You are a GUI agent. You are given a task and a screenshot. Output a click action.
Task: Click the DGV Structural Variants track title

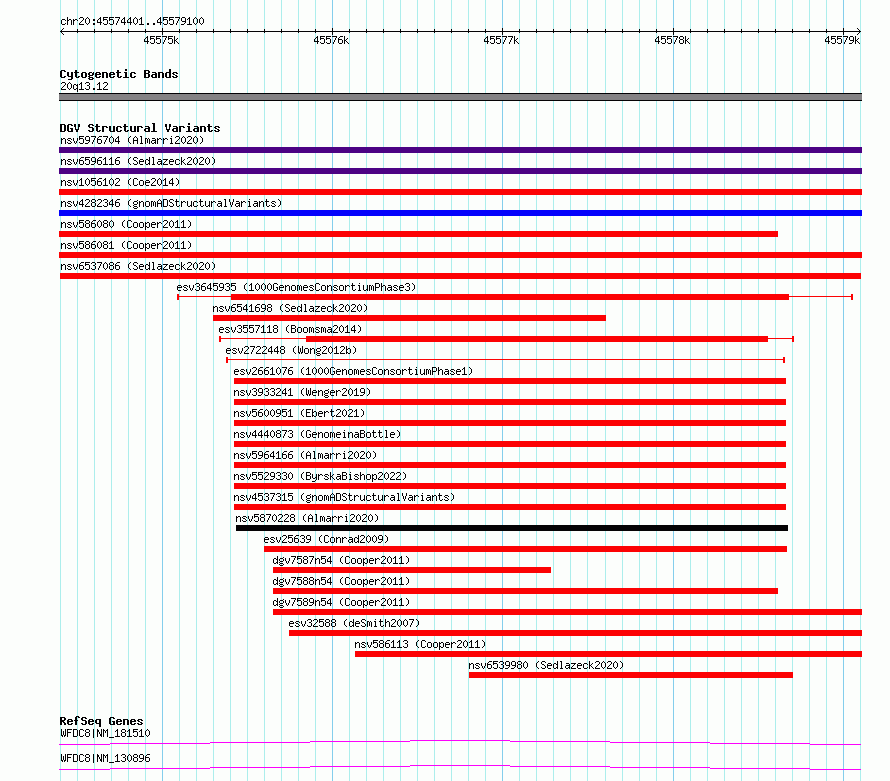(140, 128)
